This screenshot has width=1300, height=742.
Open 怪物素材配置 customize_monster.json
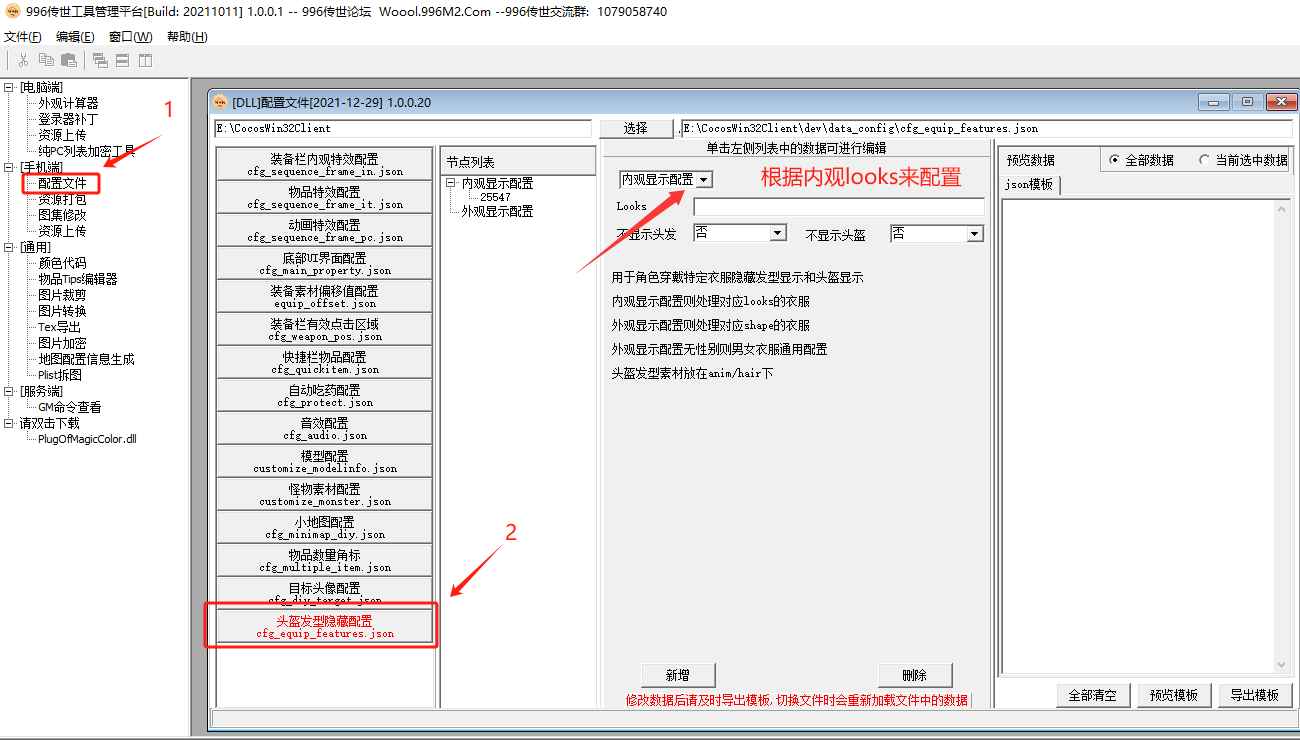tap(325, 495)
